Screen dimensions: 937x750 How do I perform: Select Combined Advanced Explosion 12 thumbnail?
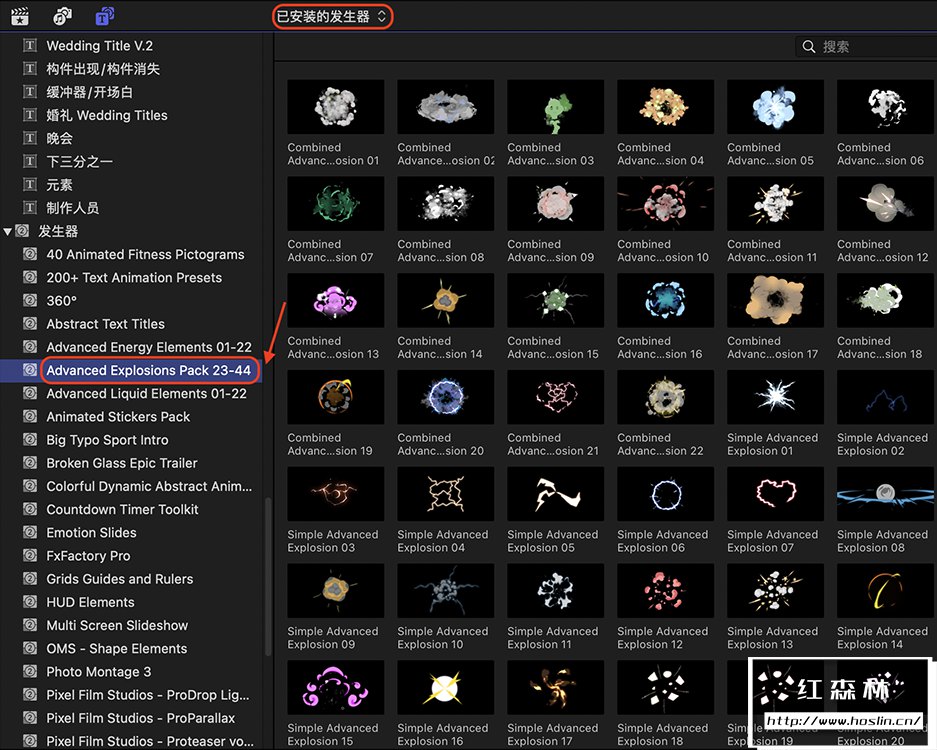pos(886,204)
